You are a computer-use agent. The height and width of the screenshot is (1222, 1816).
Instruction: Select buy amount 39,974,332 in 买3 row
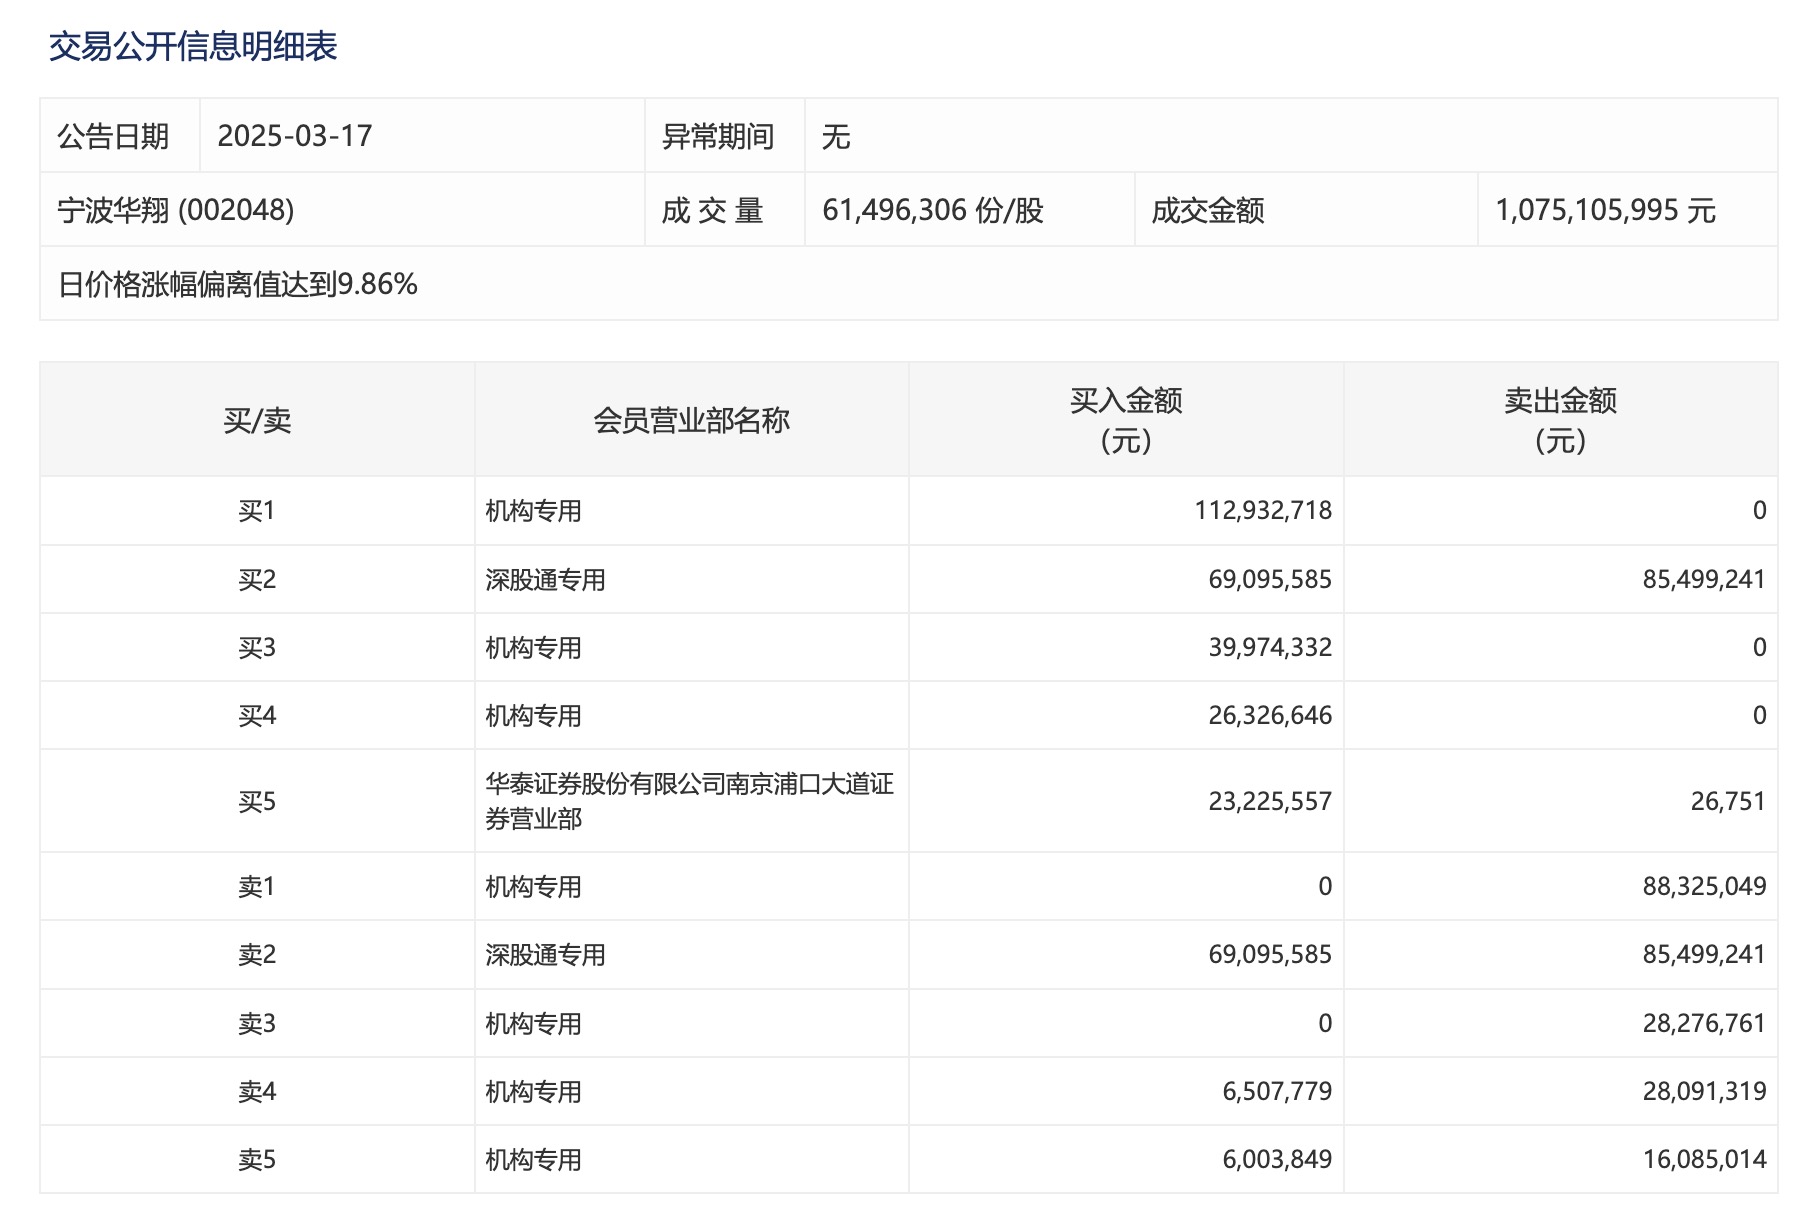tap(1270, 648)
